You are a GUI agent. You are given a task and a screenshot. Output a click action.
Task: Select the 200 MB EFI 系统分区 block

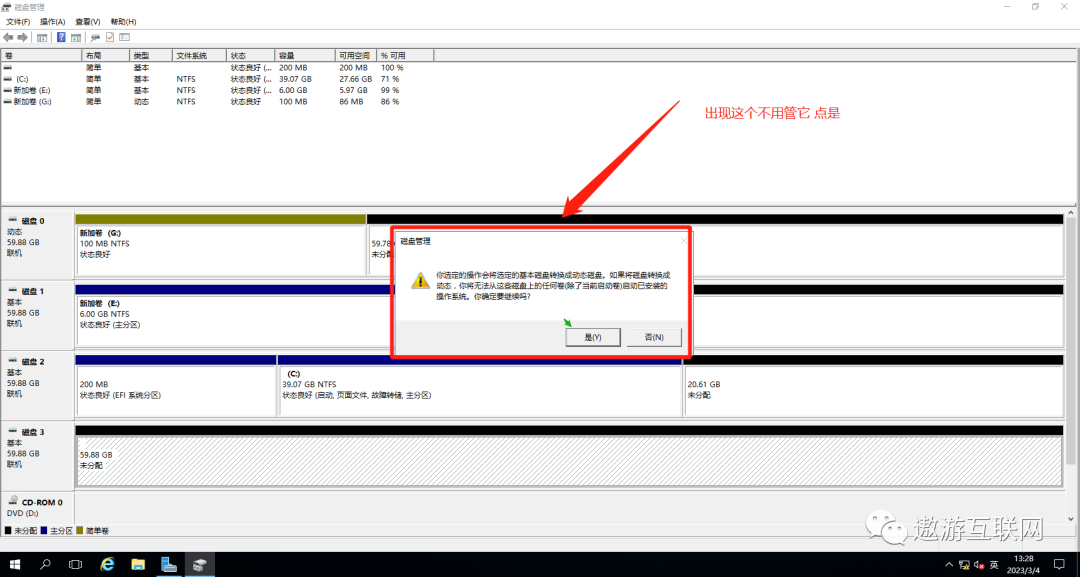click(x=176, y=390)
